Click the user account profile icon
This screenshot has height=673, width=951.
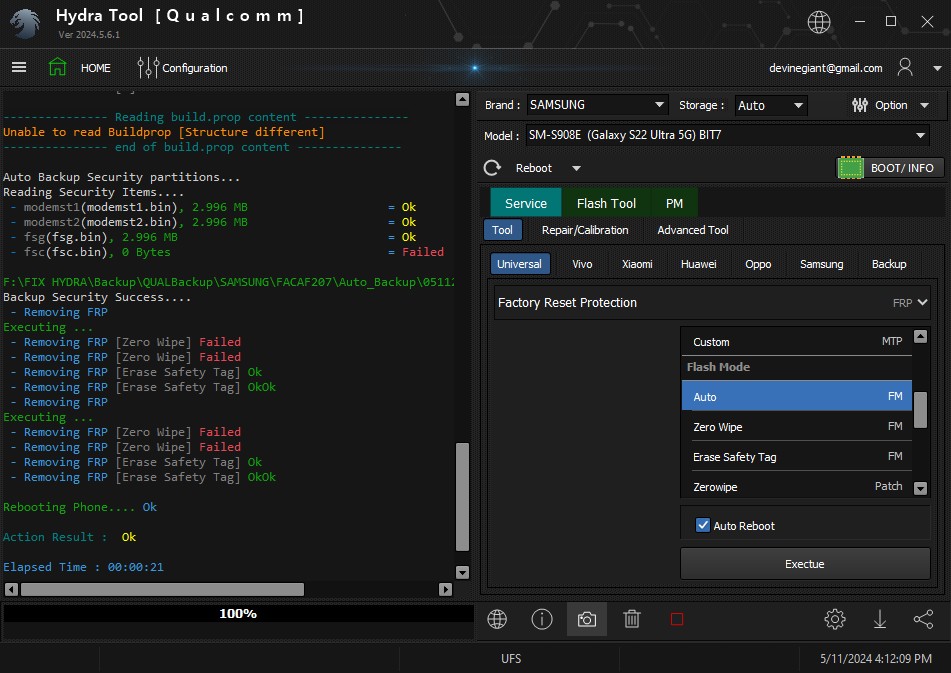pyautogui.click(x=905, y=67)
